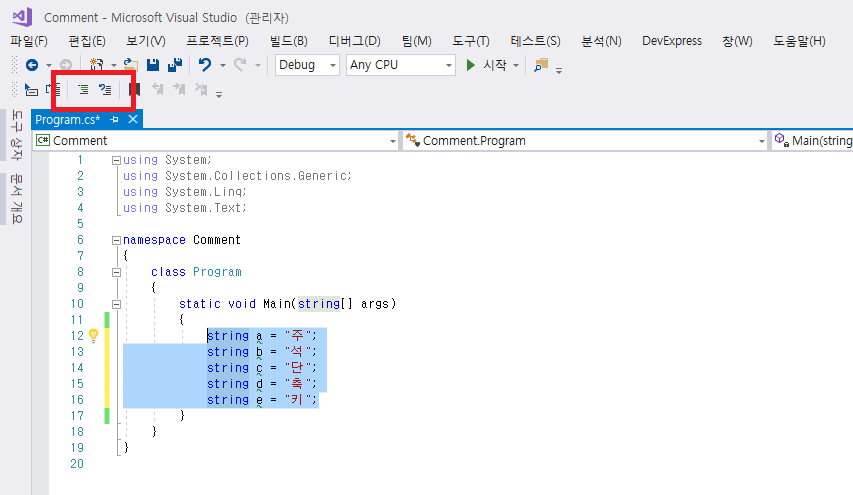Toggle a bookmark with the bookmark icon
This screenshot has width=853, height=495.
[134, 89]
